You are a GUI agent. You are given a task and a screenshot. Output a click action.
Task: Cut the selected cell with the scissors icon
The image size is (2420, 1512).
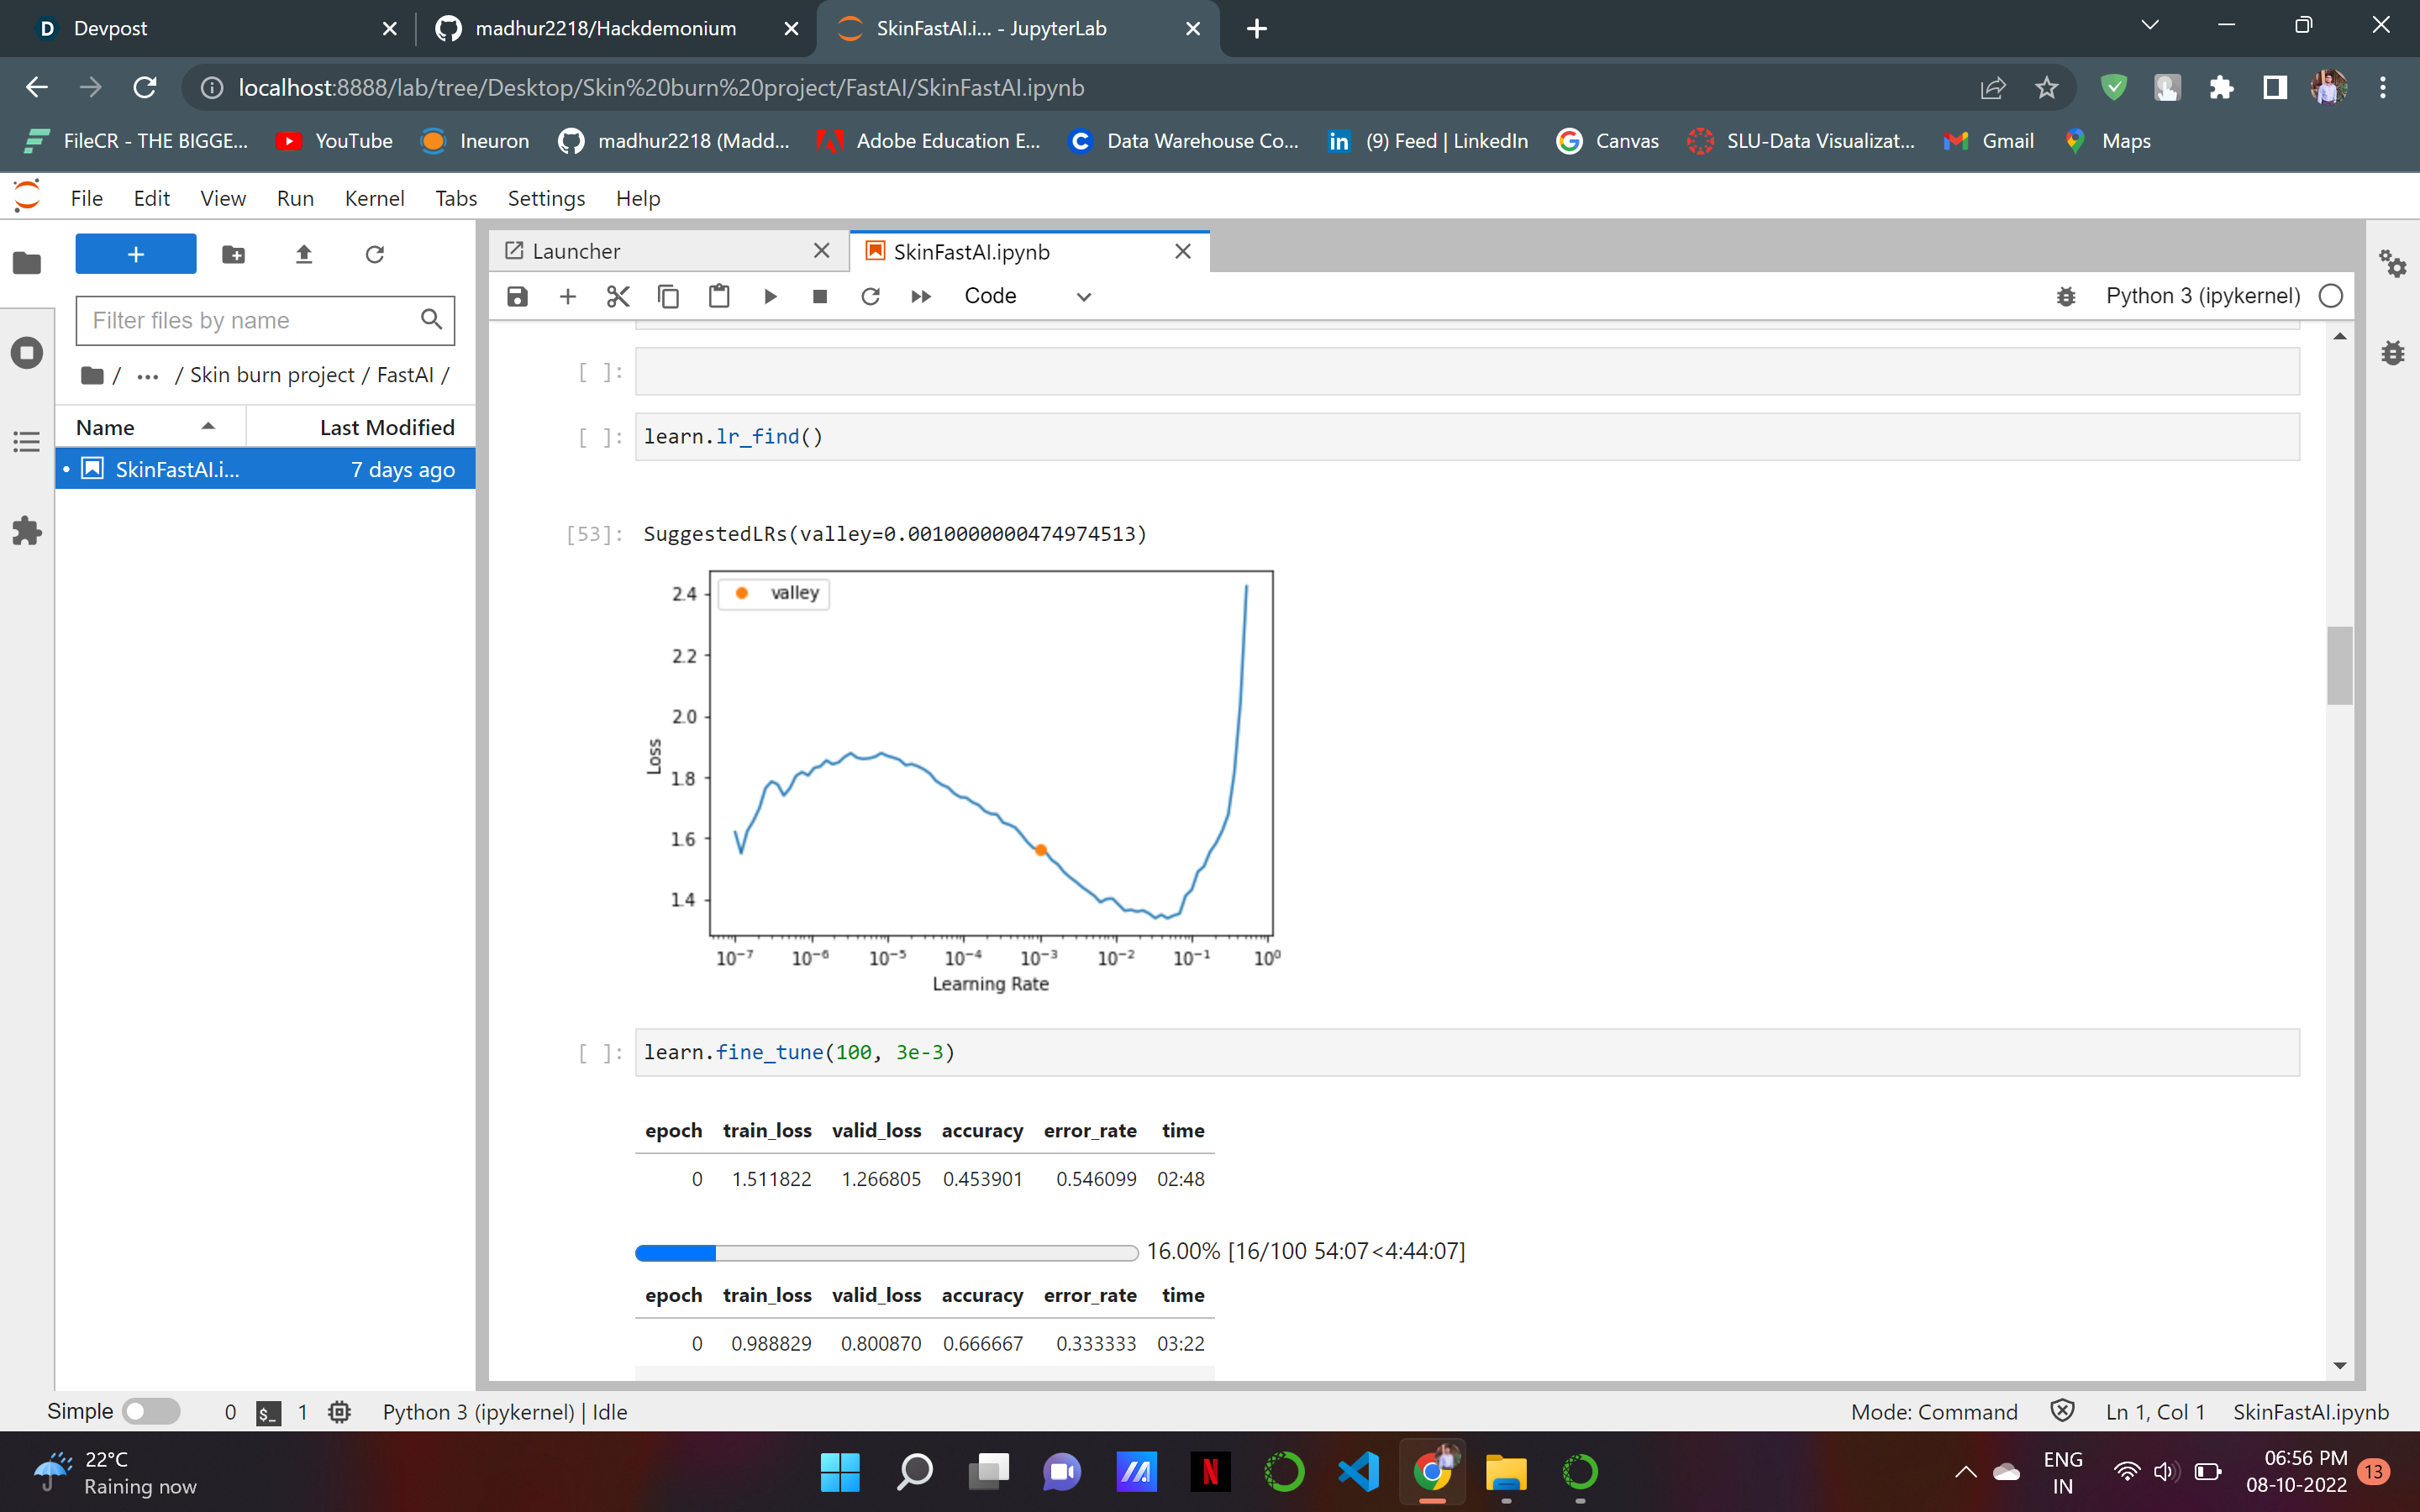pyautogui.click(x=618, y=296)
